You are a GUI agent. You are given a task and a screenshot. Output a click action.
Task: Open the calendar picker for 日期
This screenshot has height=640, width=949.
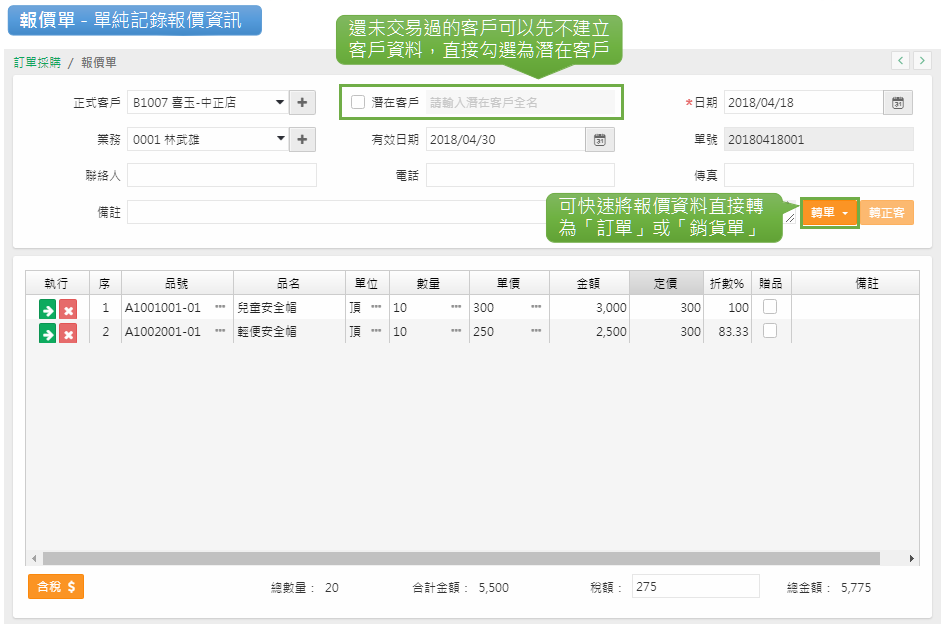click(x=897, y=102)
